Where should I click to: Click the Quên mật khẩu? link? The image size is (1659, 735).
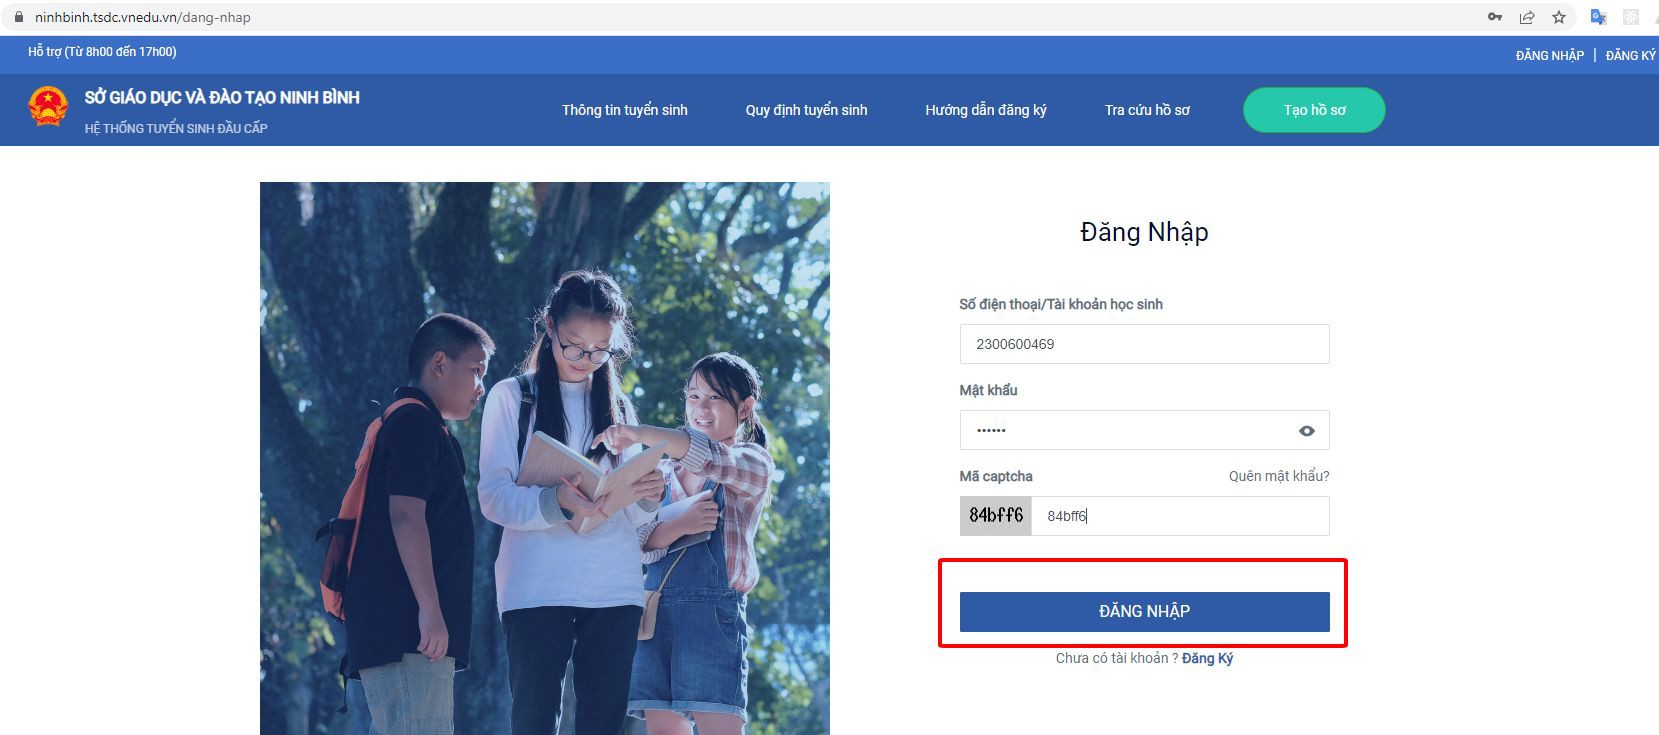(x=1279, y=476)
